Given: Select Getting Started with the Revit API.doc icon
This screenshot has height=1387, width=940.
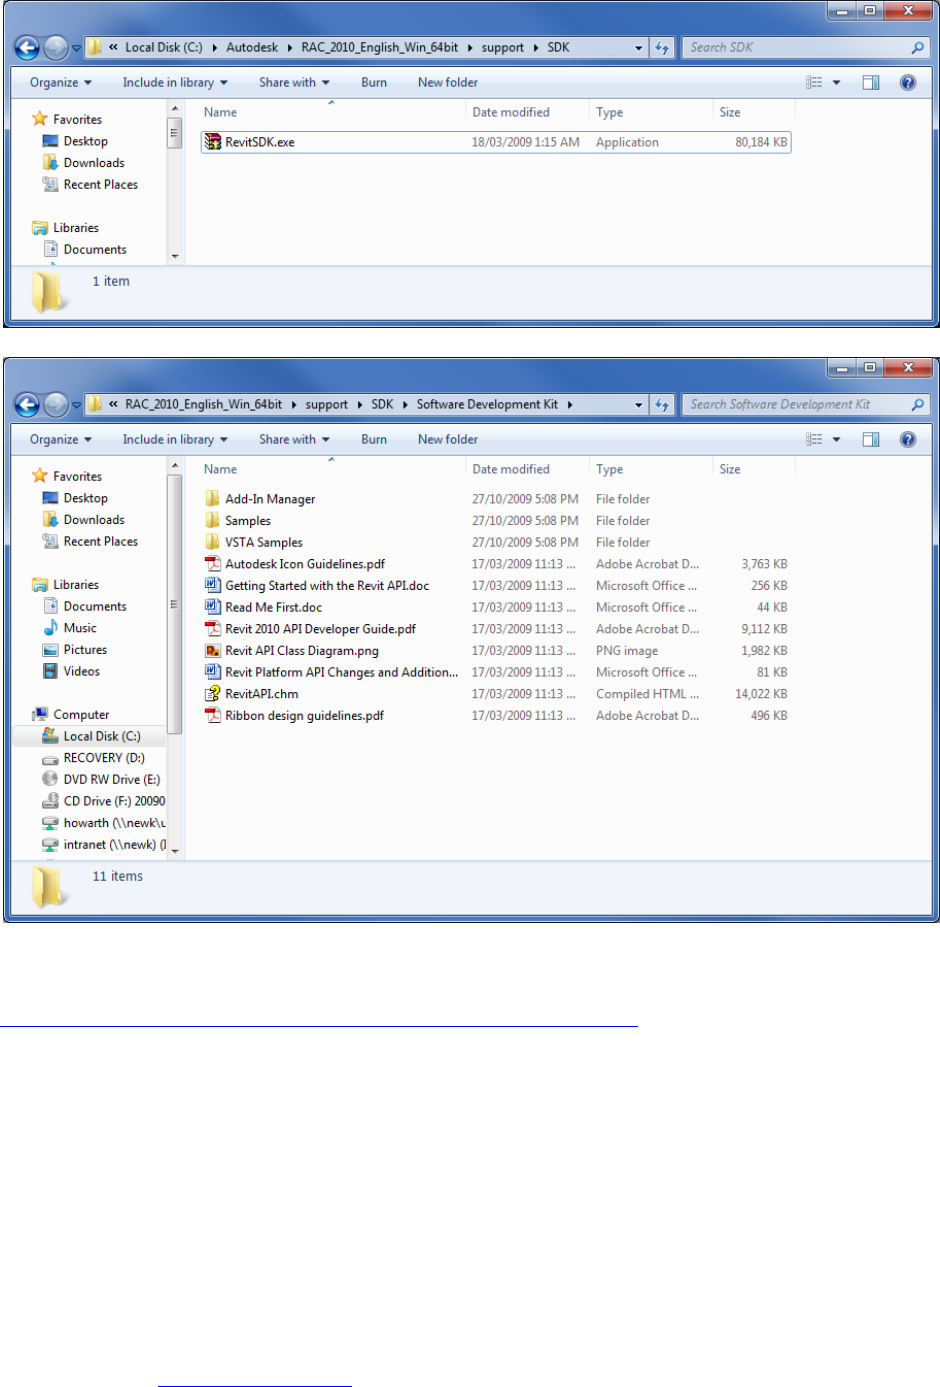Looking at the screenshot, I should click(213, 586).
